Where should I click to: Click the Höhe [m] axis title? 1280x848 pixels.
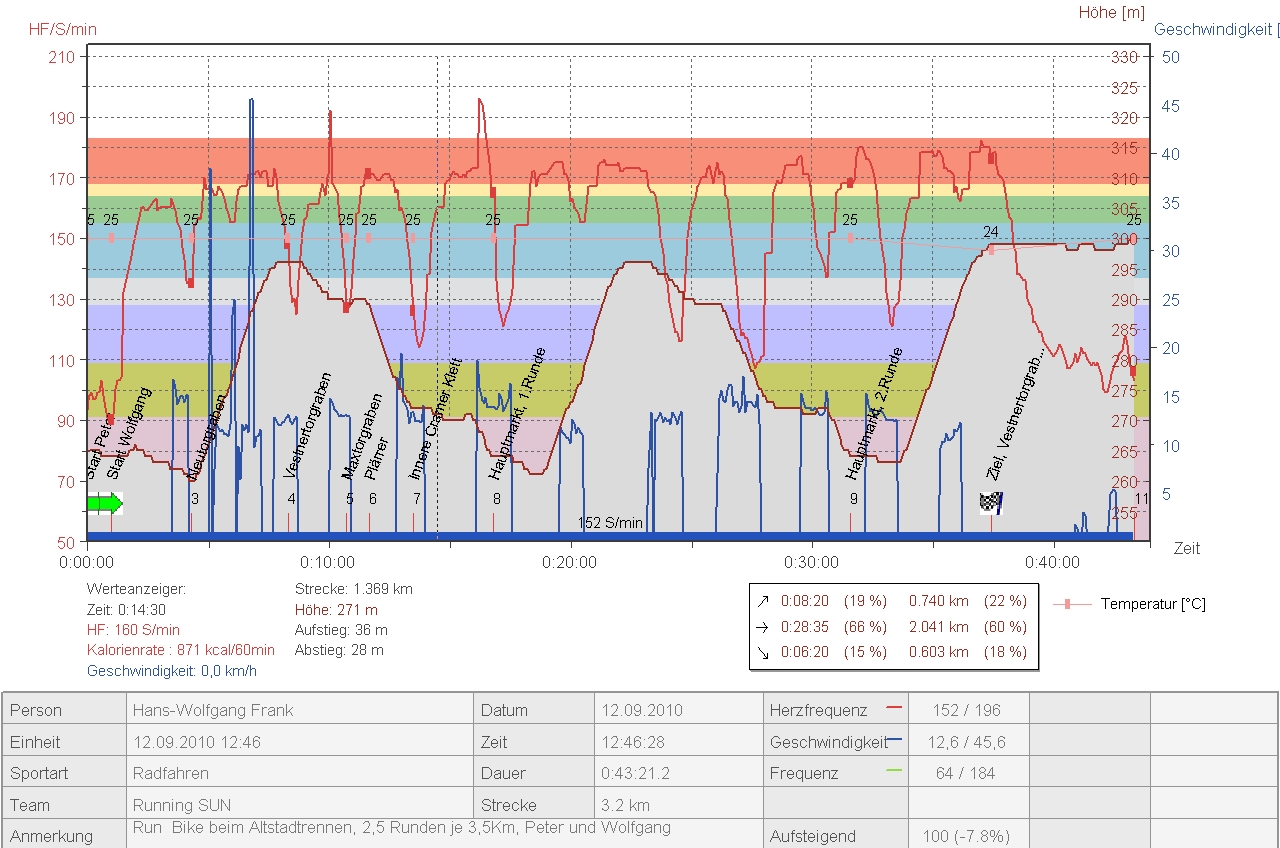point(1111,13)
